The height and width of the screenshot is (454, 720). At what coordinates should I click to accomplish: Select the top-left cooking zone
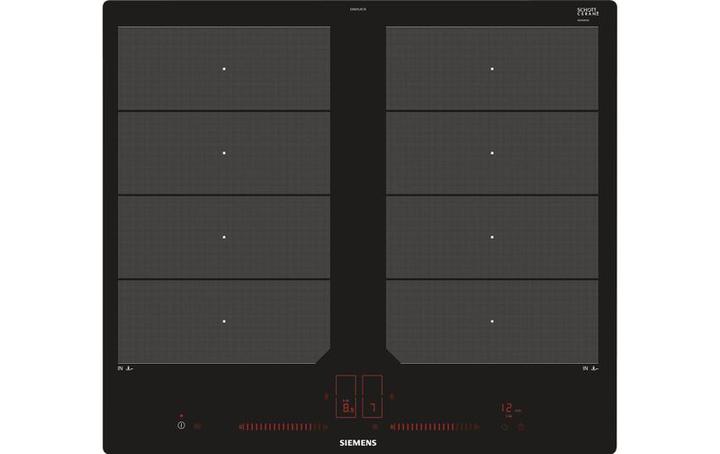pyautogui.click(x=224, y=68)
